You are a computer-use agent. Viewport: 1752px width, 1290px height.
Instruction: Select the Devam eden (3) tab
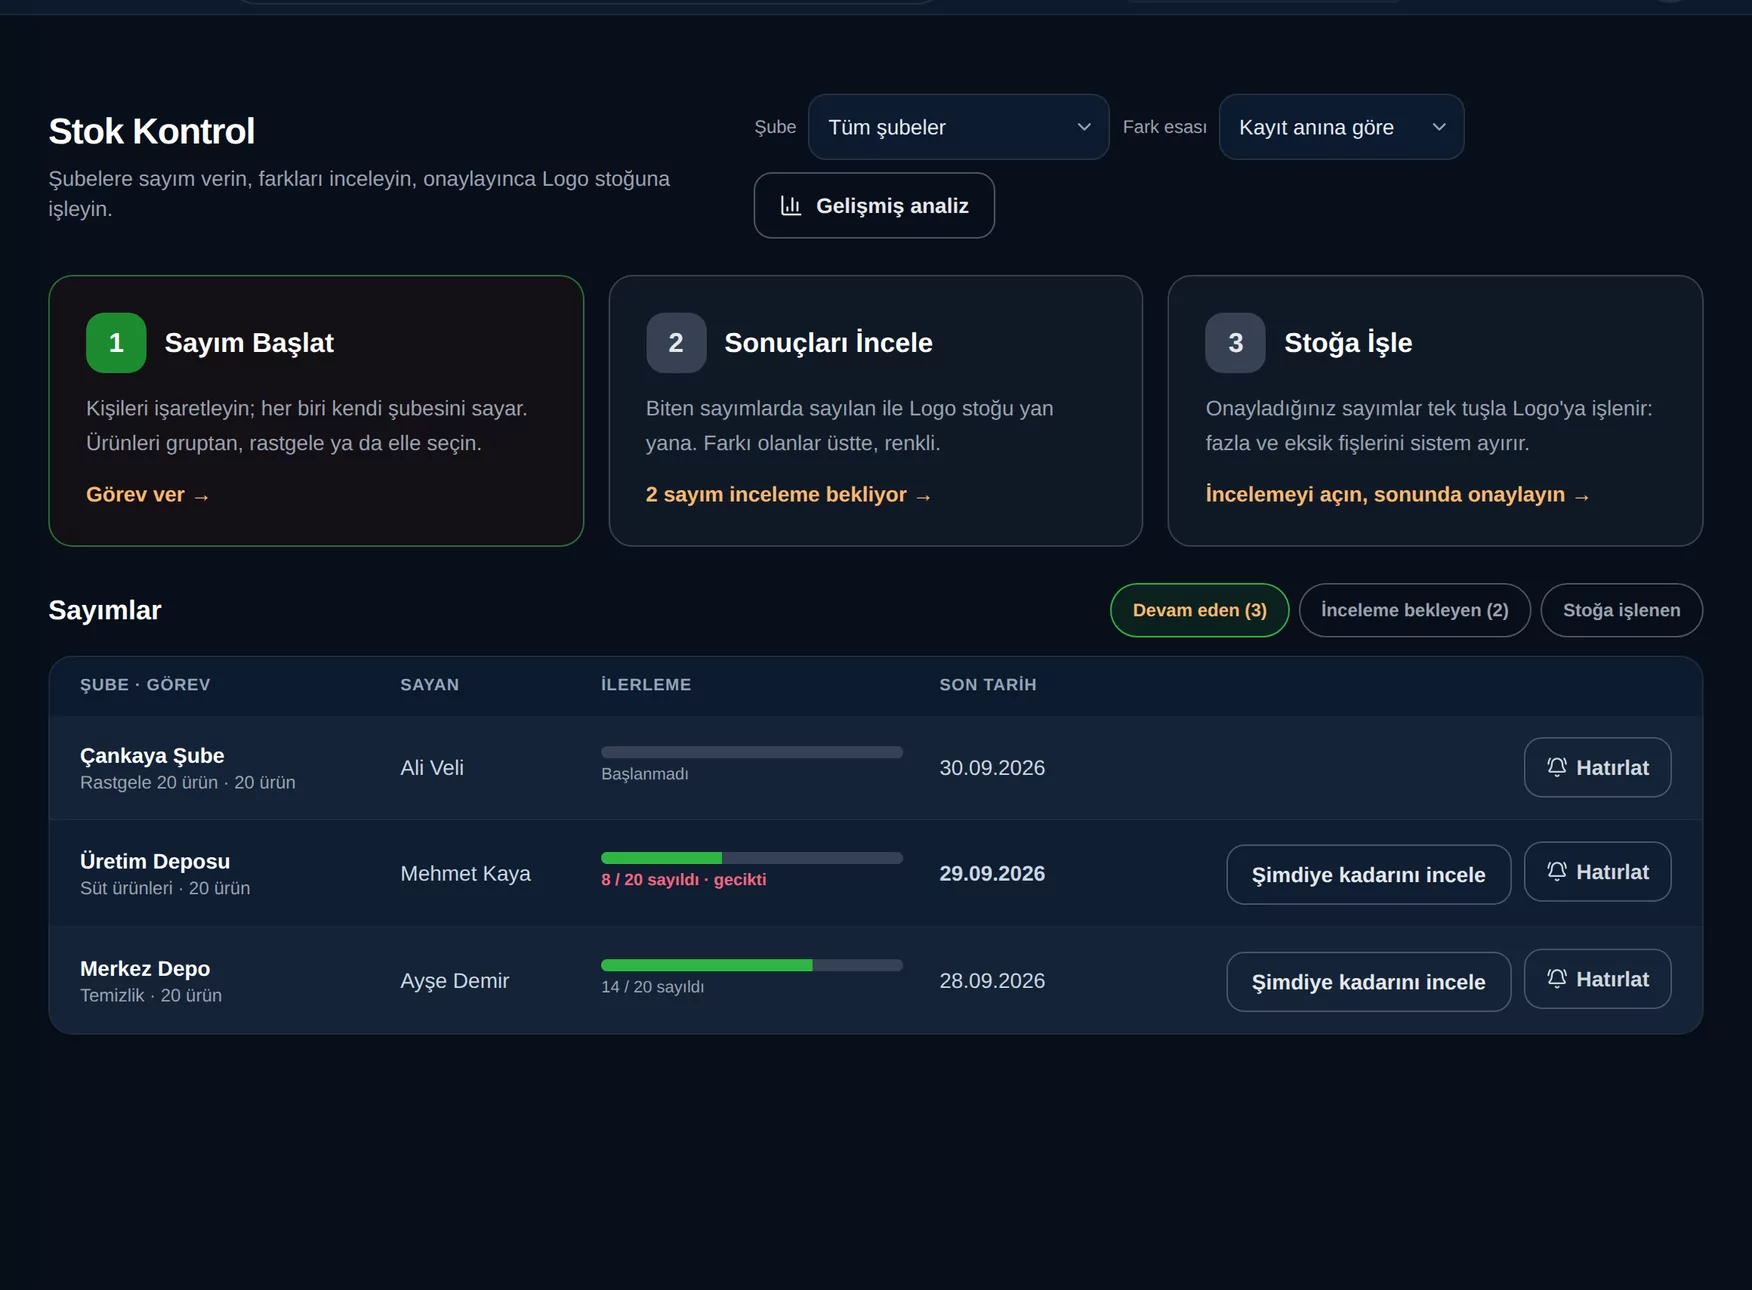pos(1199,610)
